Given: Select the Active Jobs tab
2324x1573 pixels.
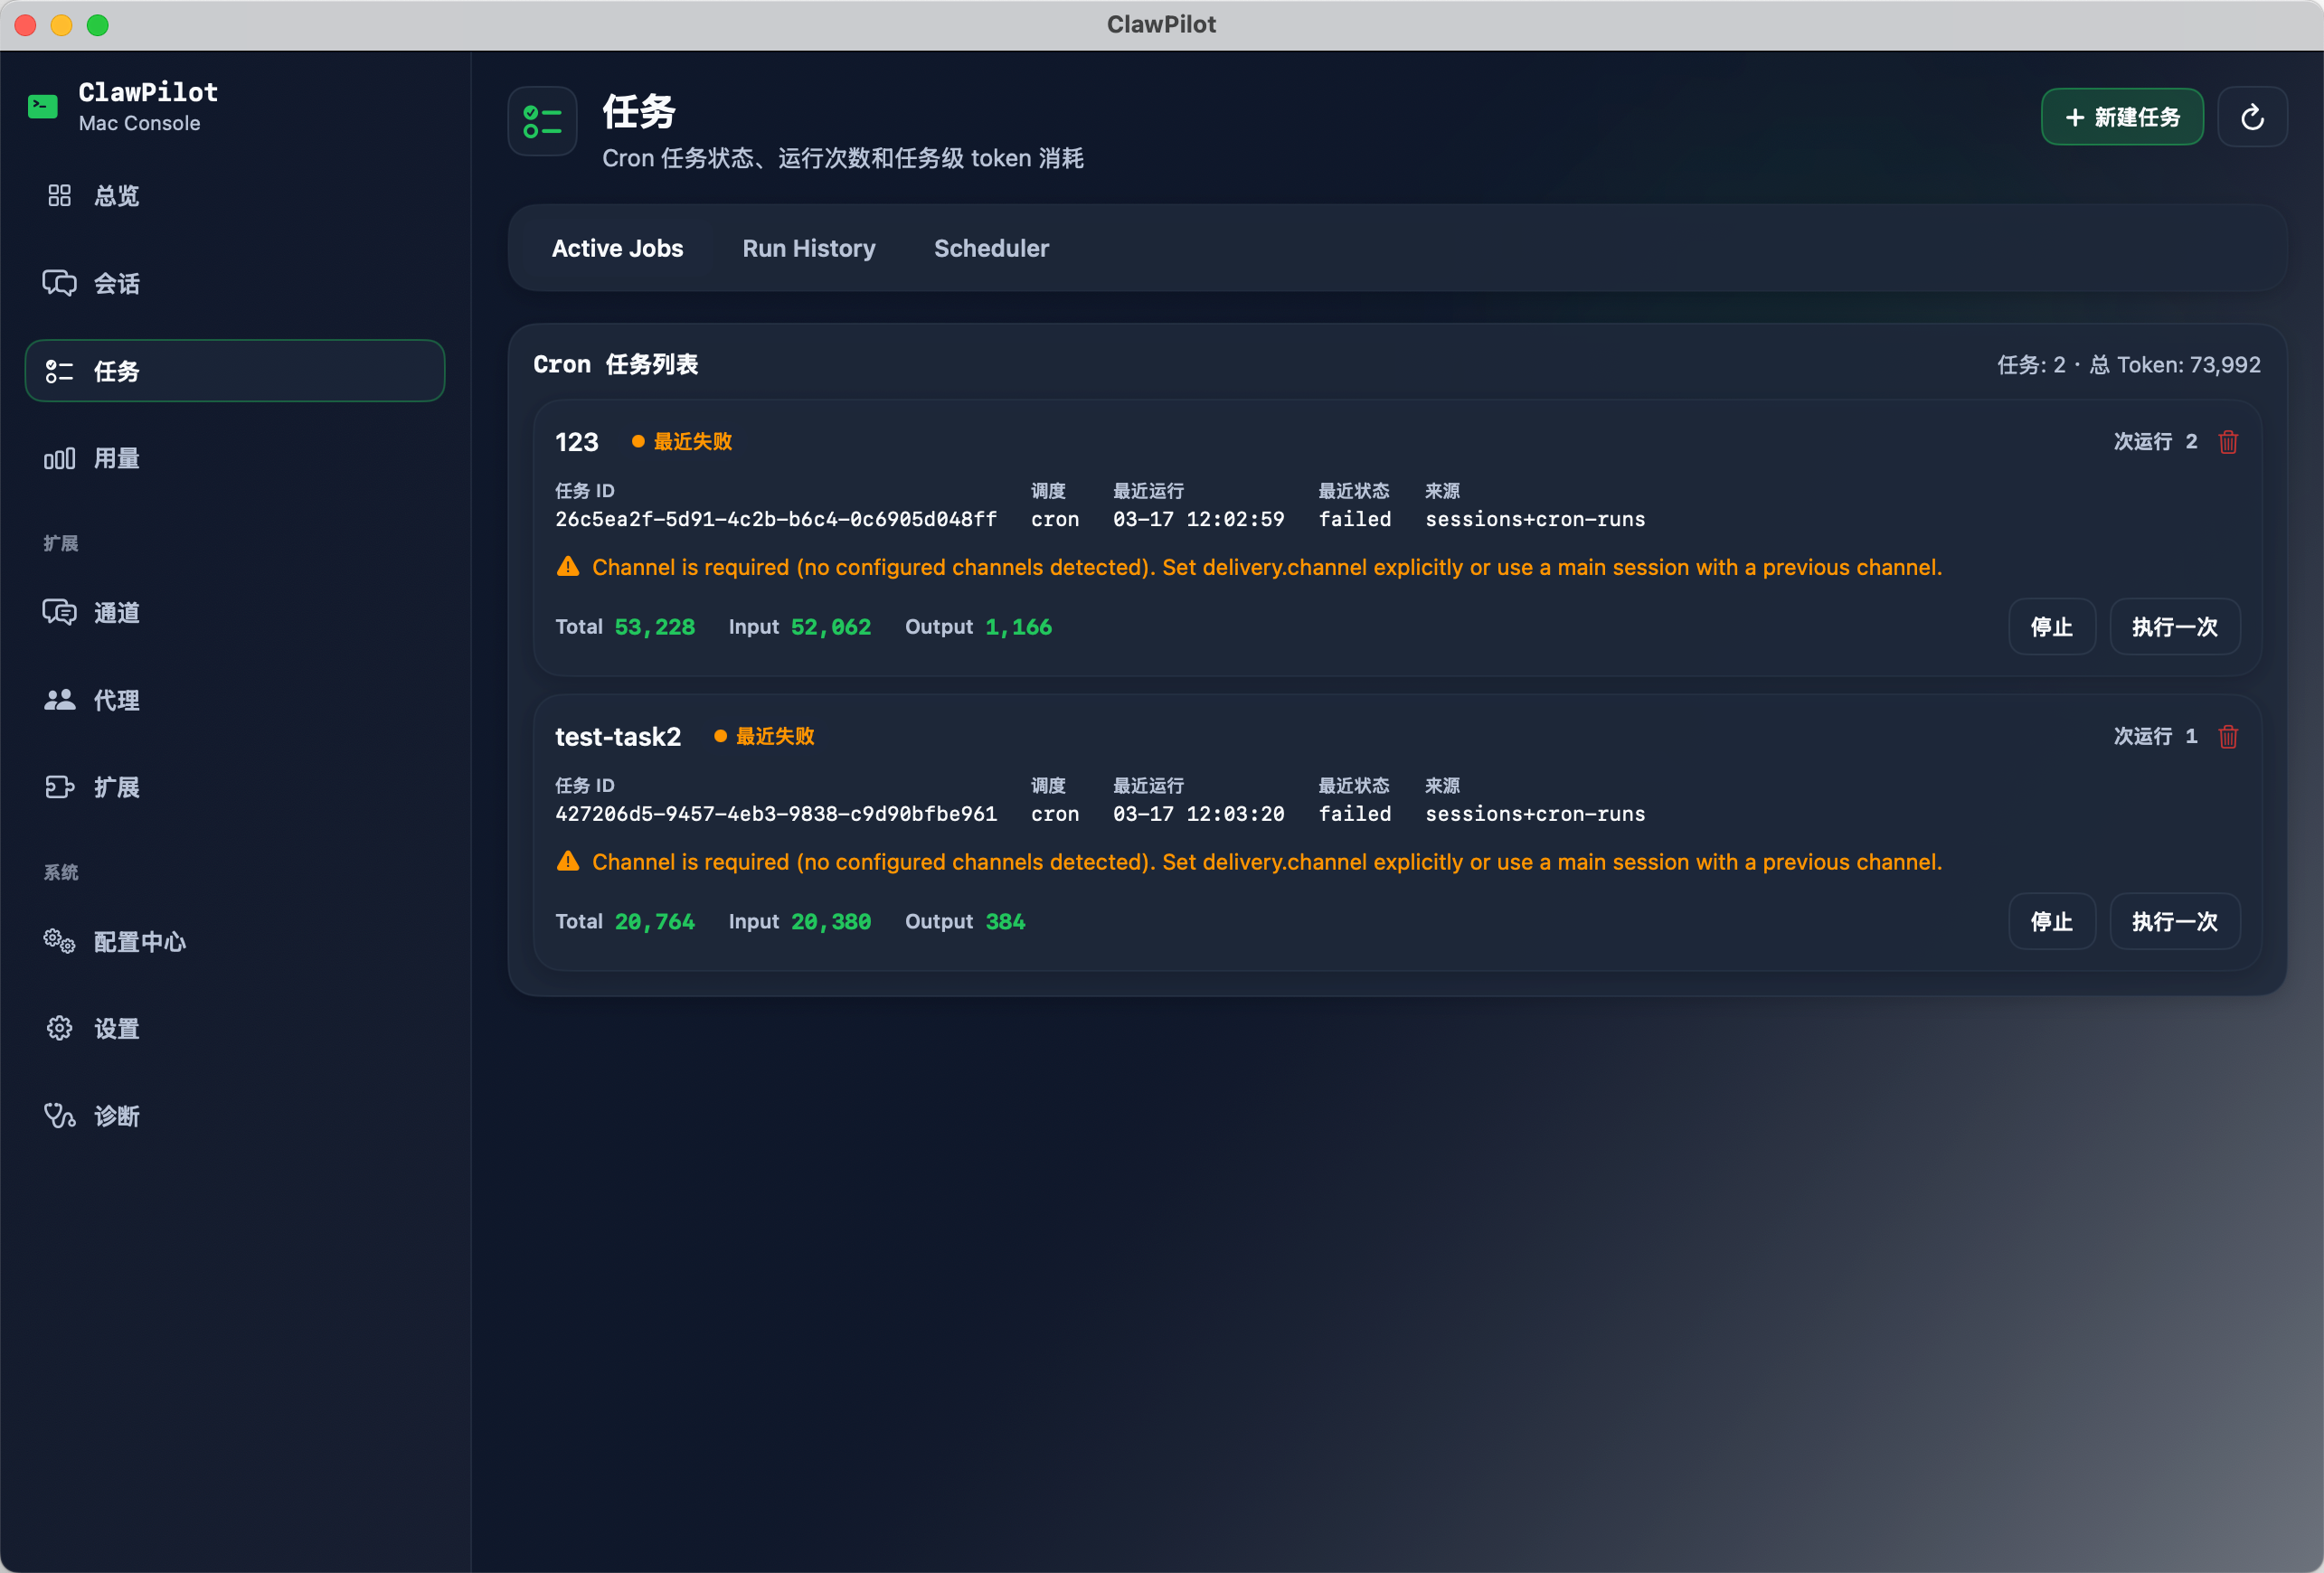Looking at the screenshot, I should pos(617,248).
